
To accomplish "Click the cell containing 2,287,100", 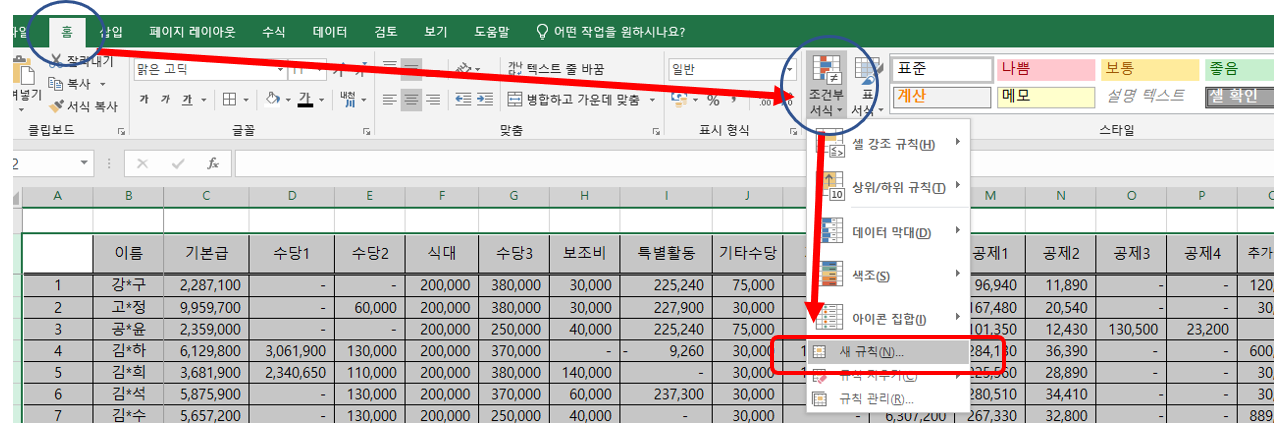I will click(206, 284).
